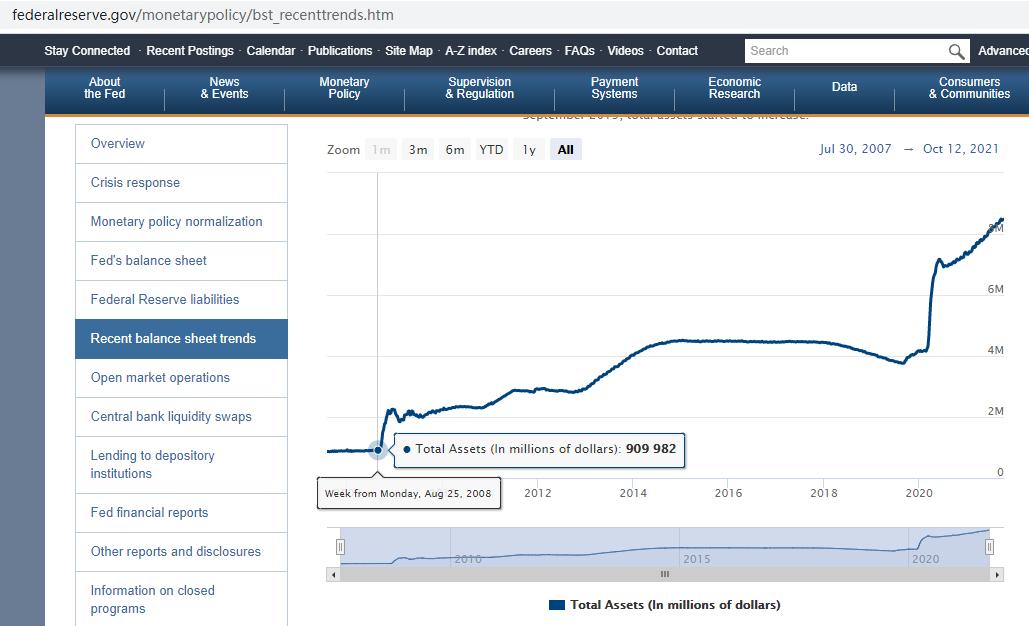Select the 6m zoom range
Image resolution: width=1029 pixels, height=626 pixels.
pyautogui.click(x=455, y=150)
